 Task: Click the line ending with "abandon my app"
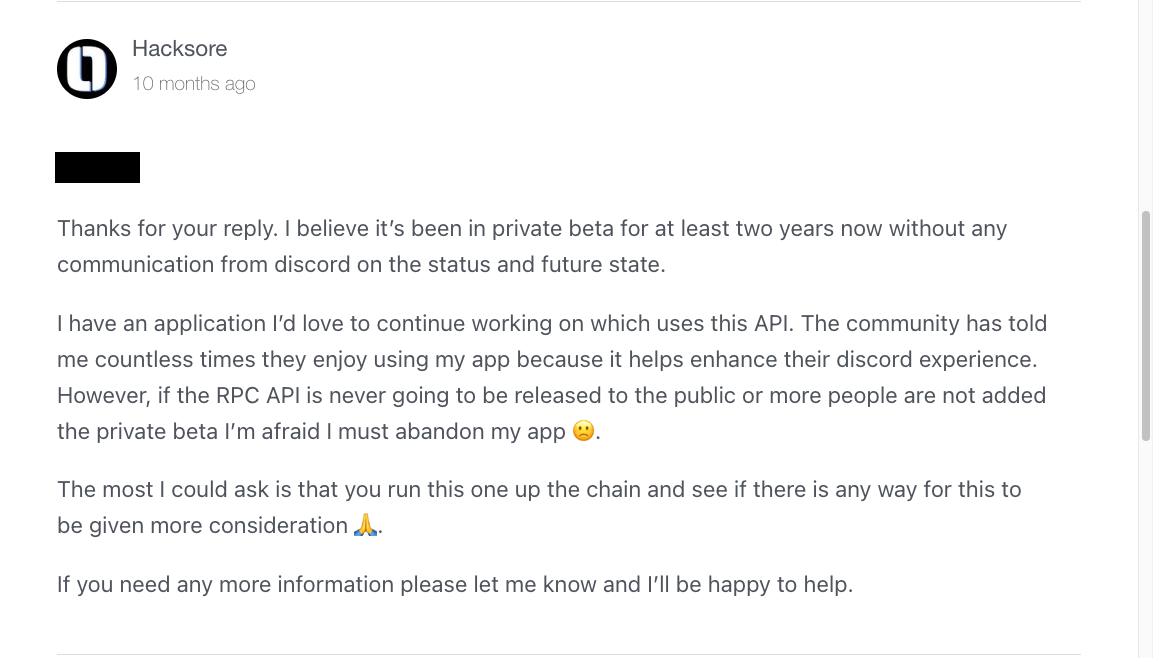329,432
